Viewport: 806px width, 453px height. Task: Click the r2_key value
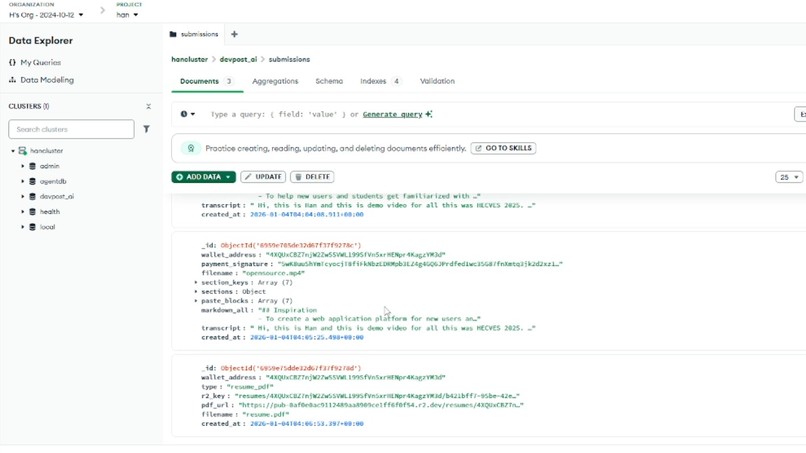[377, 396]
